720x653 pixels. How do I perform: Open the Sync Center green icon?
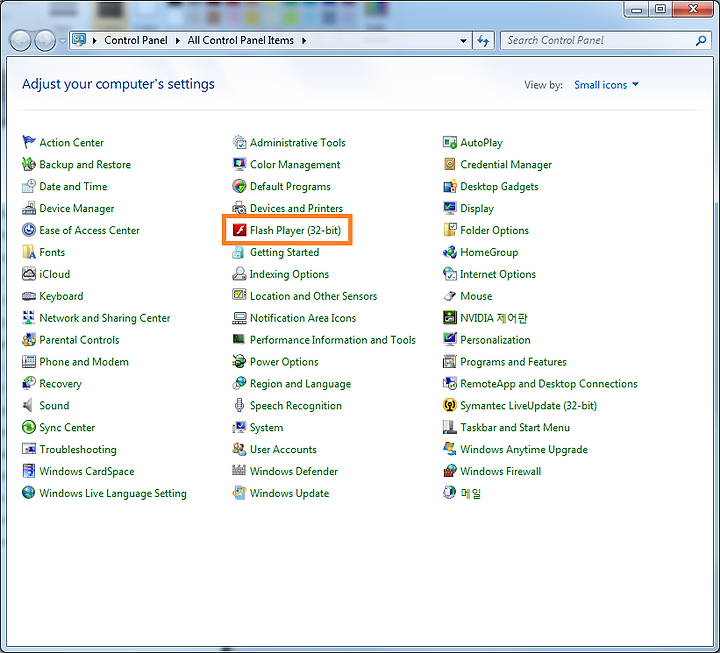tap(28, 428)
